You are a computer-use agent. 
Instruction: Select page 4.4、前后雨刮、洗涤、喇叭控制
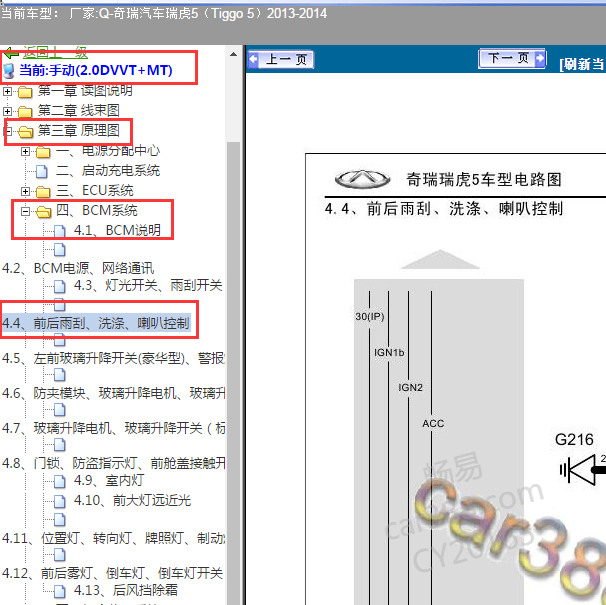[x=96, y=323]
